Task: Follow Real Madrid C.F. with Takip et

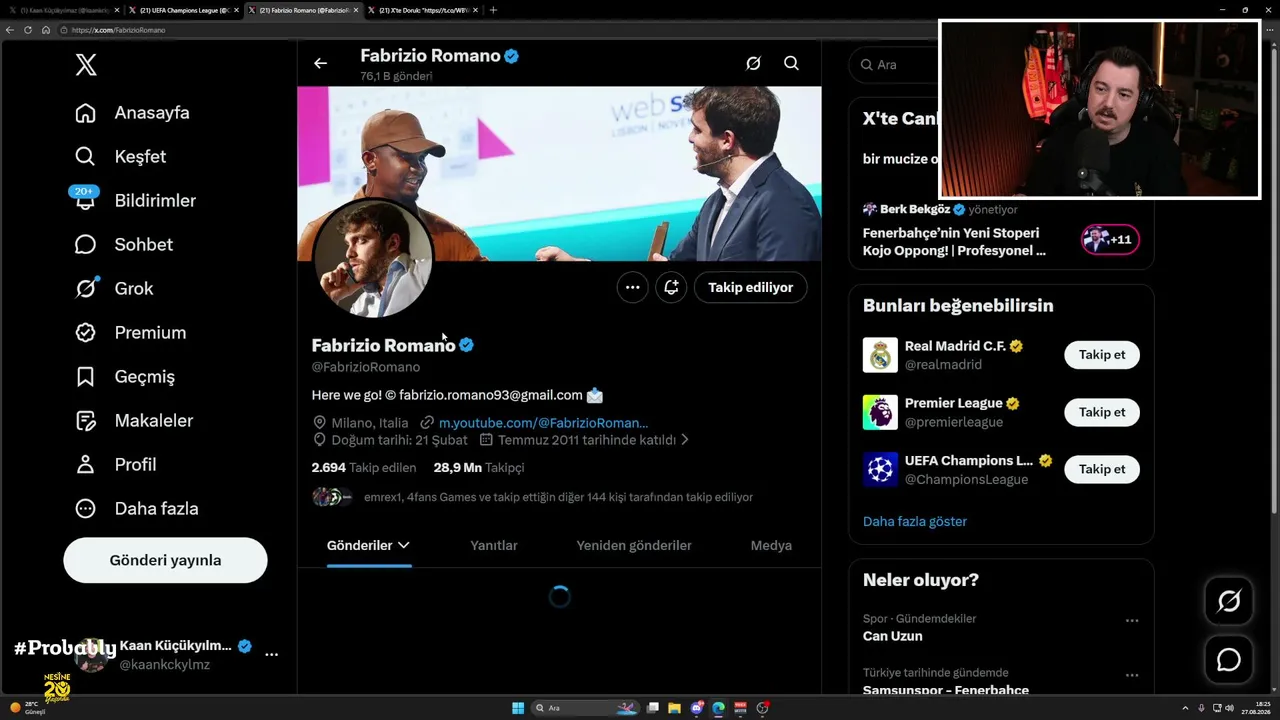Action: tap(1102, 355)
